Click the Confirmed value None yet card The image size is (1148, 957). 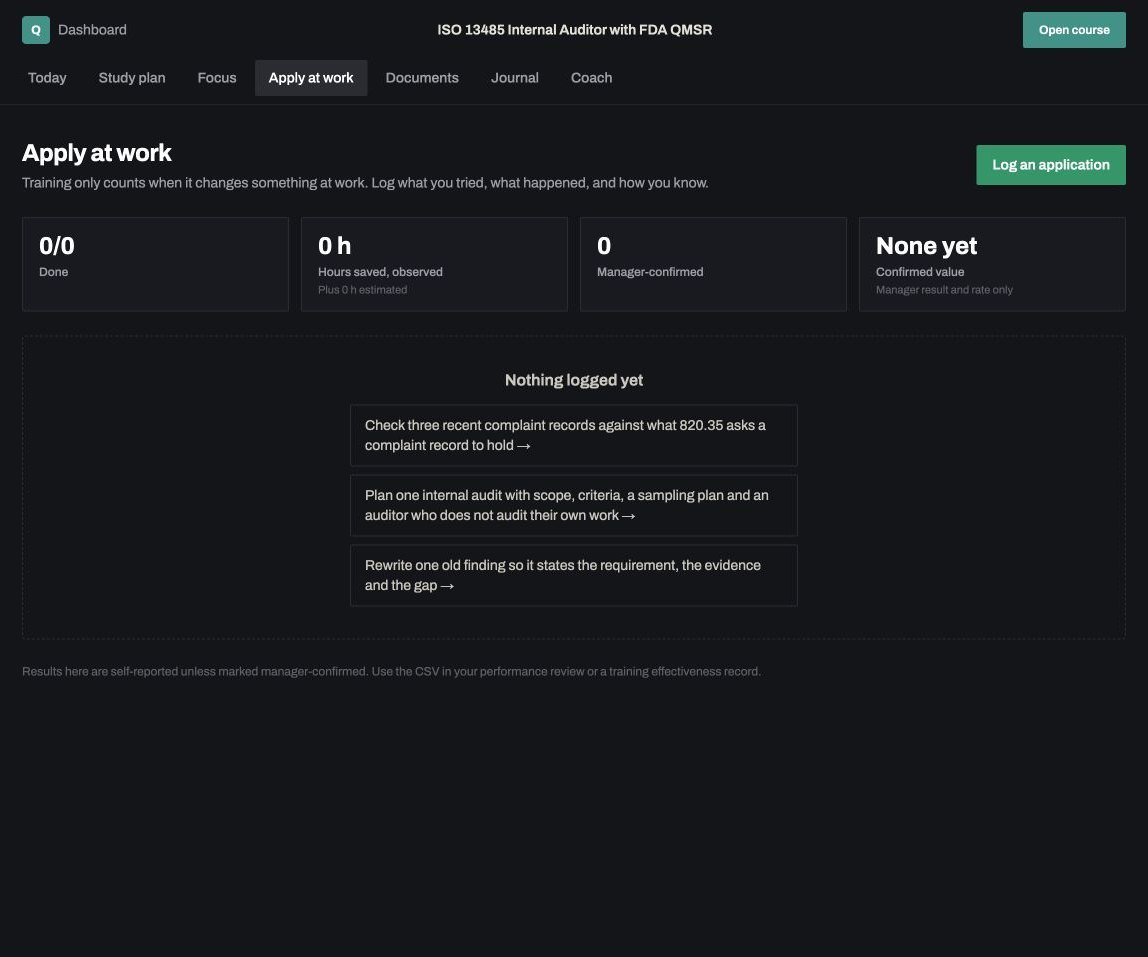992,264
